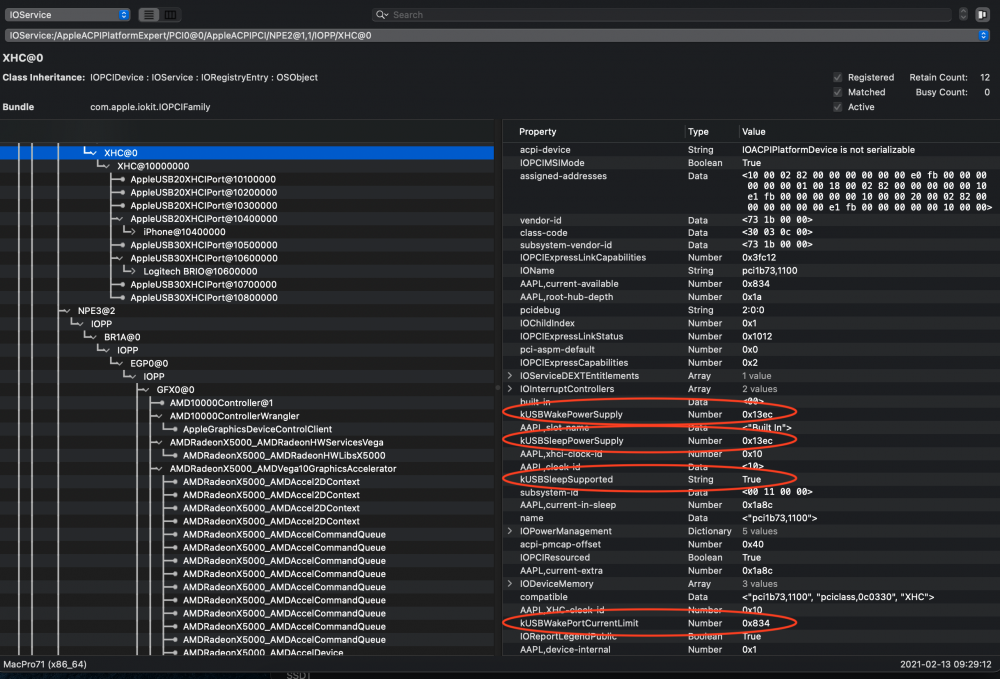This screenshot has width=1000, height=679.
Task: Expand the iPhone@10400000 node
Action: tap(133, 232)
